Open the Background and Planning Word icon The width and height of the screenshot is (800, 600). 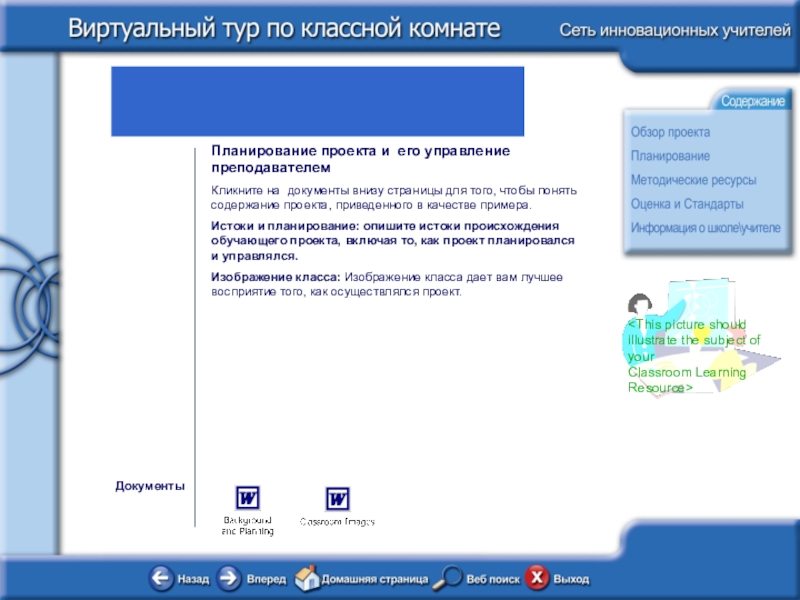pyautogui.click(x=247, y=498)
